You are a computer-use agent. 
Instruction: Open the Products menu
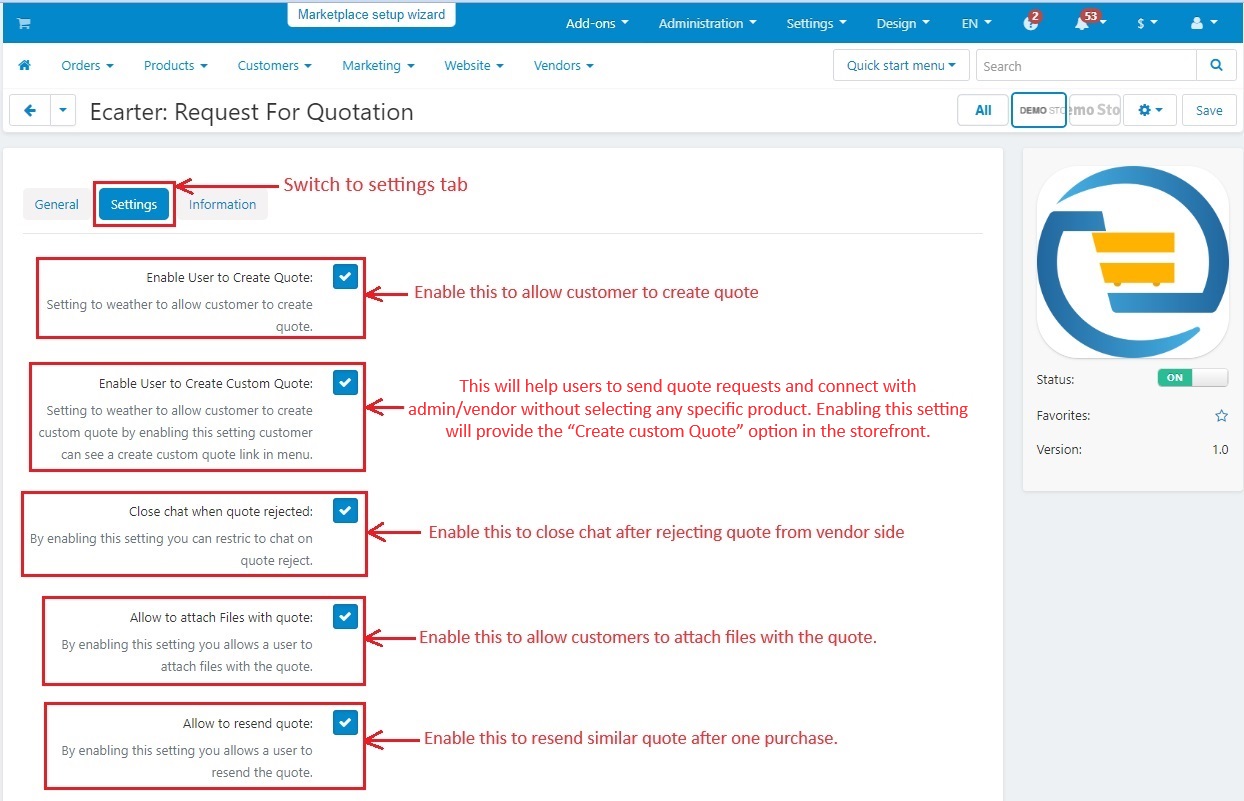[175, 65]
